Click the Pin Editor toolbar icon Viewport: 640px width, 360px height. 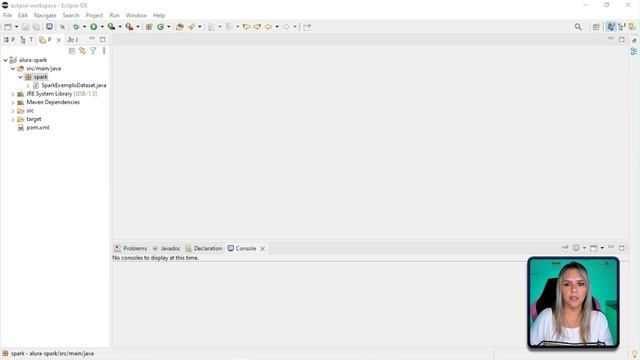pos(307,27)
